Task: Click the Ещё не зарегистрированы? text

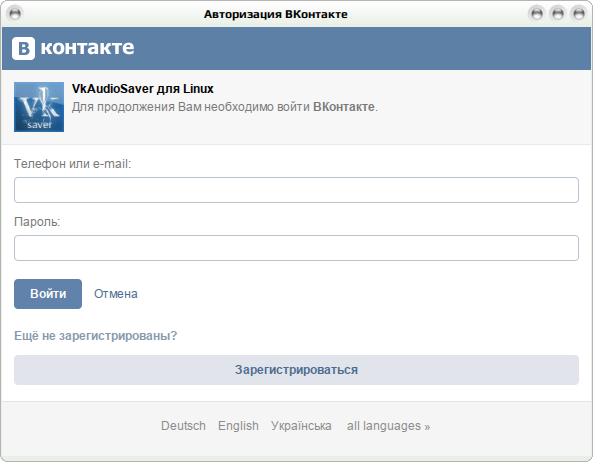Action: [96, 336]
